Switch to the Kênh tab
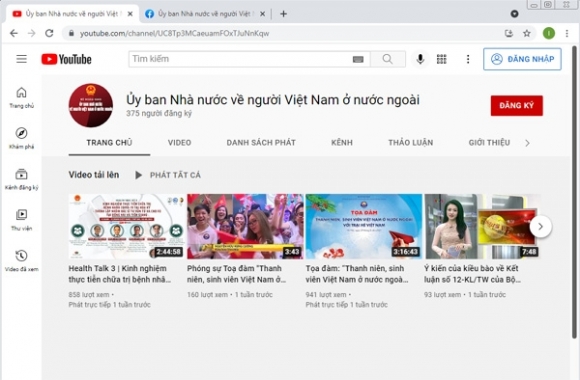The height and width of the screenshot is (380, 580). tap(342, 143)
